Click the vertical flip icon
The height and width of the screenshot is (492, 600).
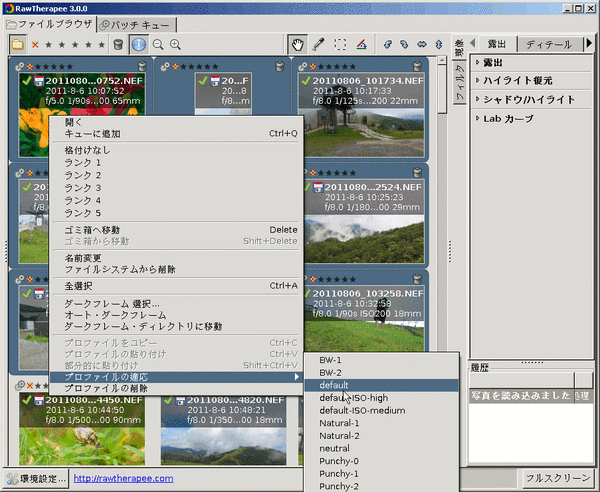(439, 45)
